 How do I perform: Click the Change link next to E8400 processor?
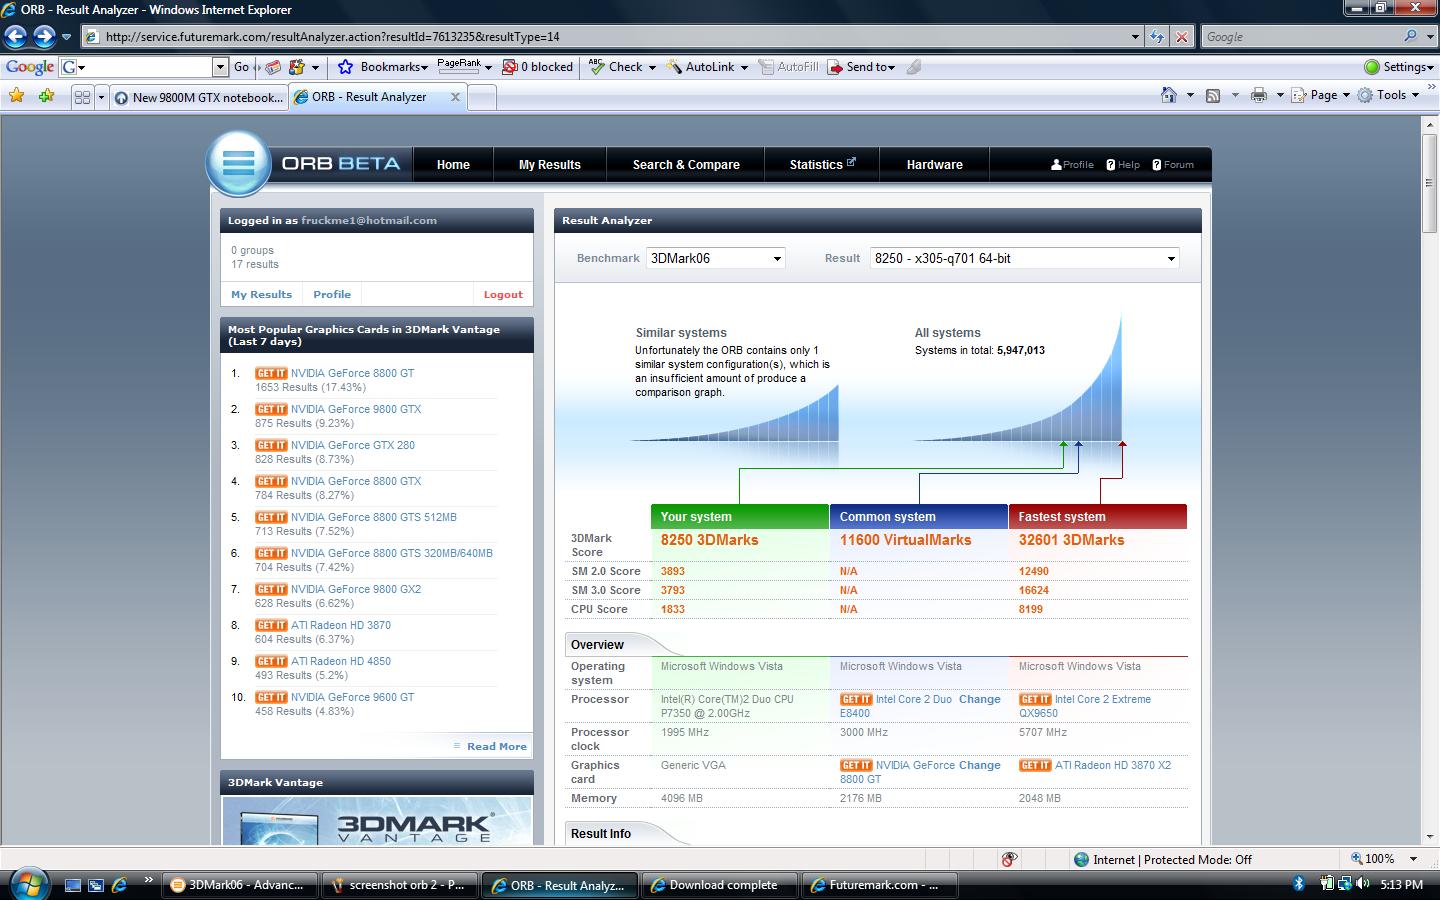[979, 699]
